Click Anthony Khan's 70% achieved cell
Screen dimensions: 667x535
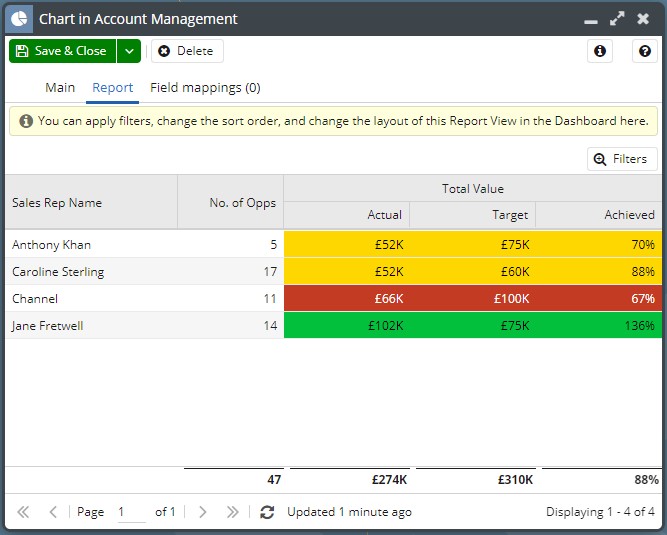[x=599, y=245]
